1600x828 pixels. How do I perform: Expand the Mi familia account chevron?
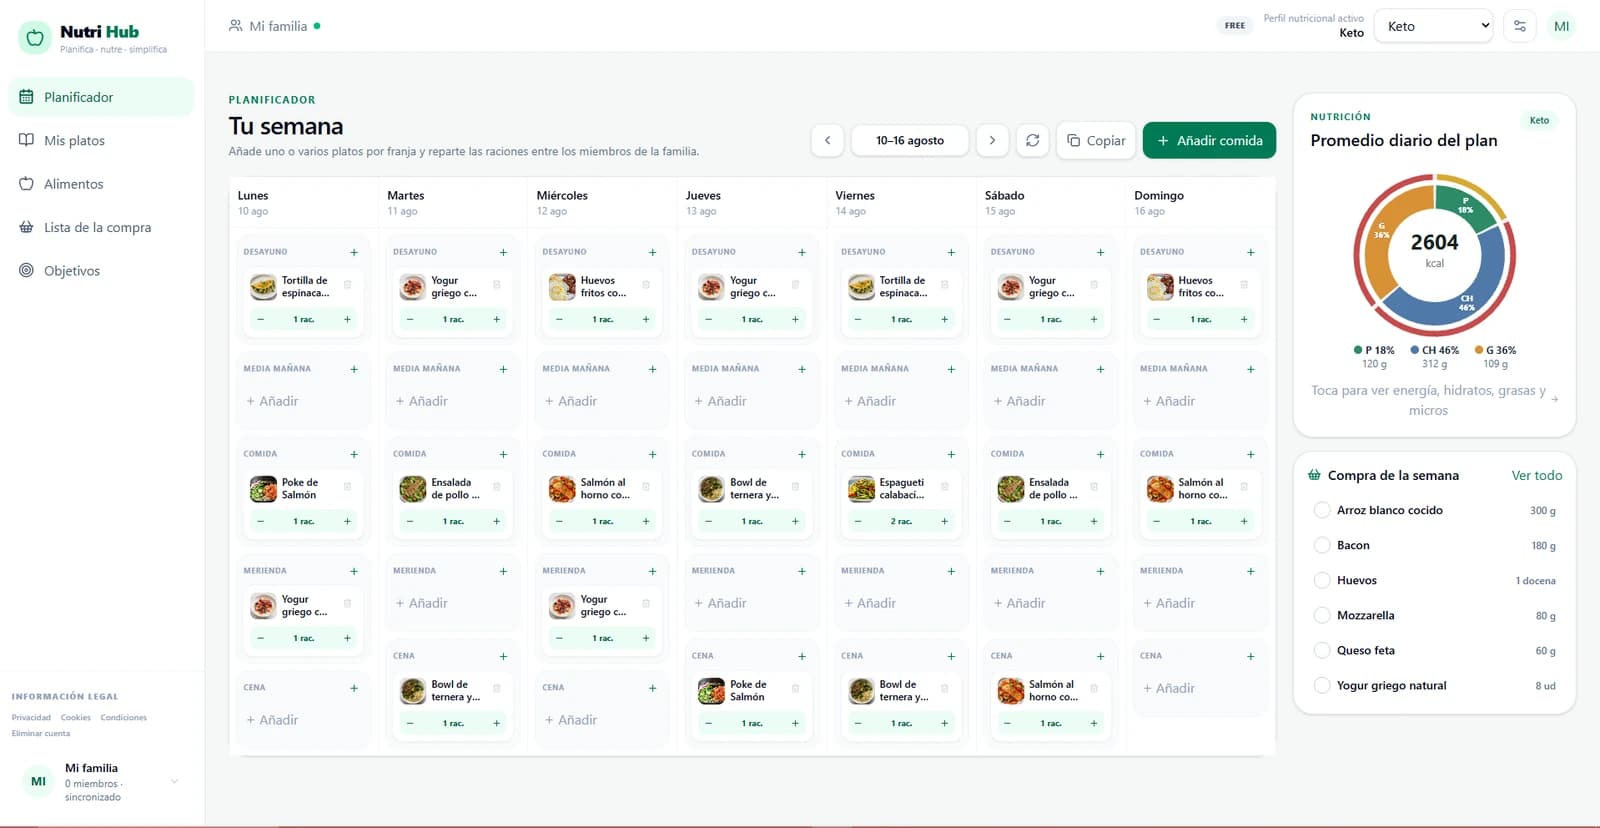pyautogui.click(x=175, y=781)
